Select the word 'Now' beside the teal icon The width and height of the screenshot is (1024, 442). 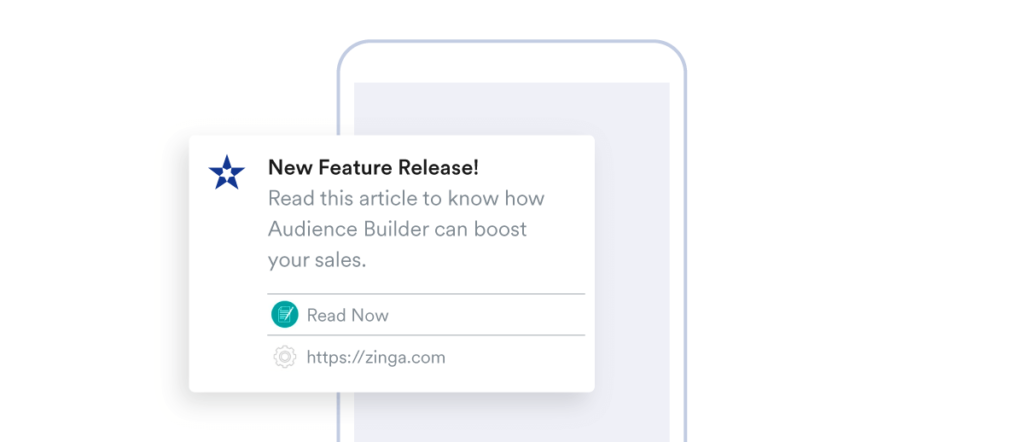pos(369,315)
